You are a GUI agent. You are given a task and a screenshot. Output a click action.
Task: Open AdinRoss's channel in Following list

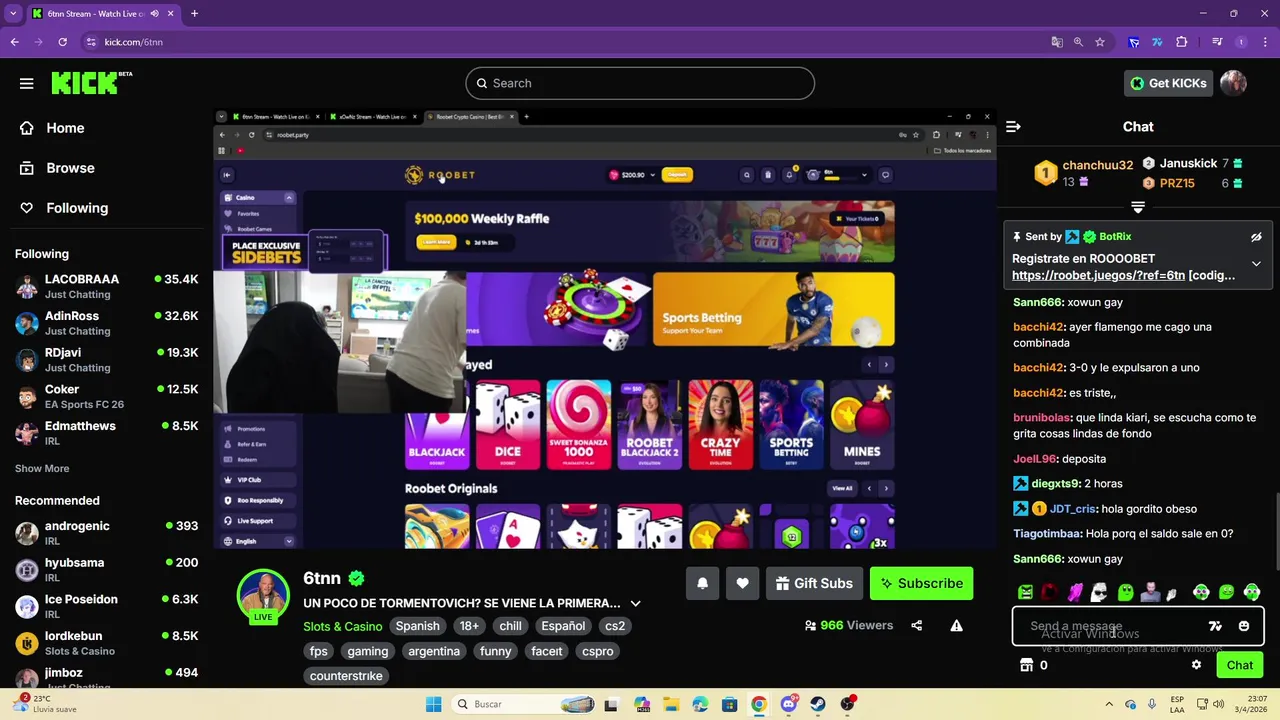pos(107,323)
